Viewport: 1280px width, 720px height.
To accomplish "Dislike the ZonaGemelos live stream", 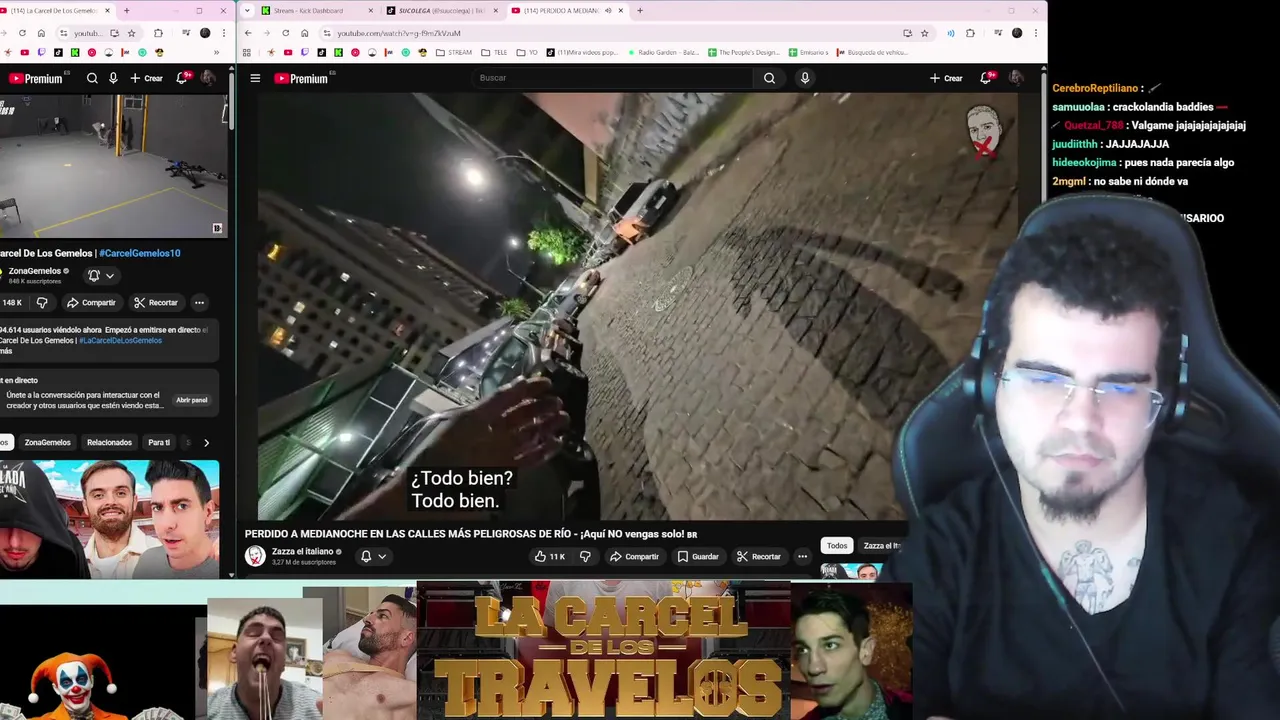I will 42,302.
